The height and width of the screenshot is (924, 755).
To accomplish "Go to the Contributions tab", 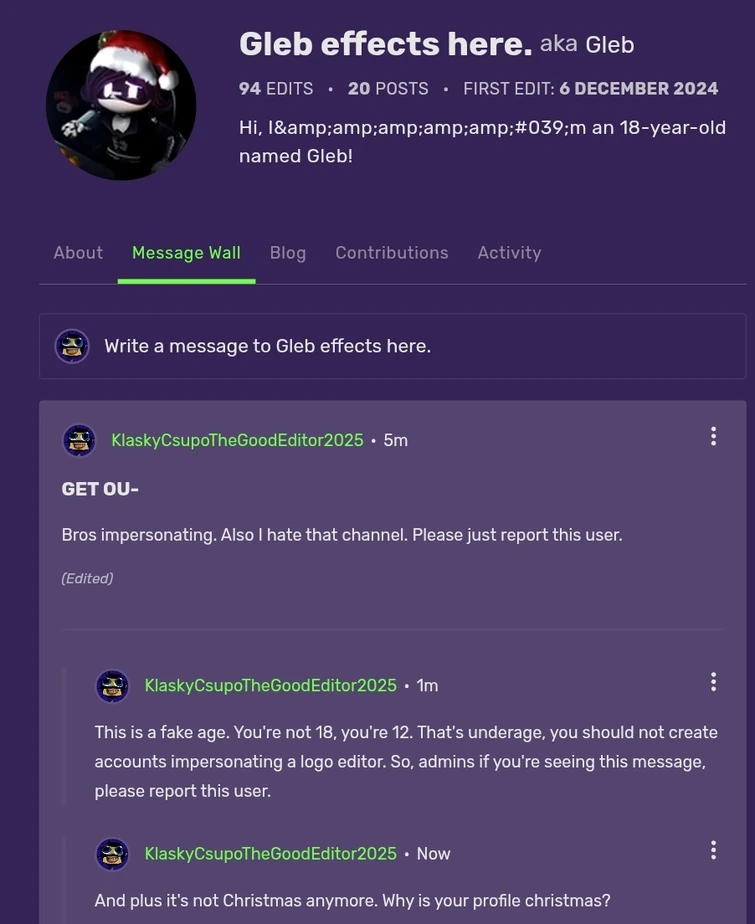I will (x=392, y=253).
